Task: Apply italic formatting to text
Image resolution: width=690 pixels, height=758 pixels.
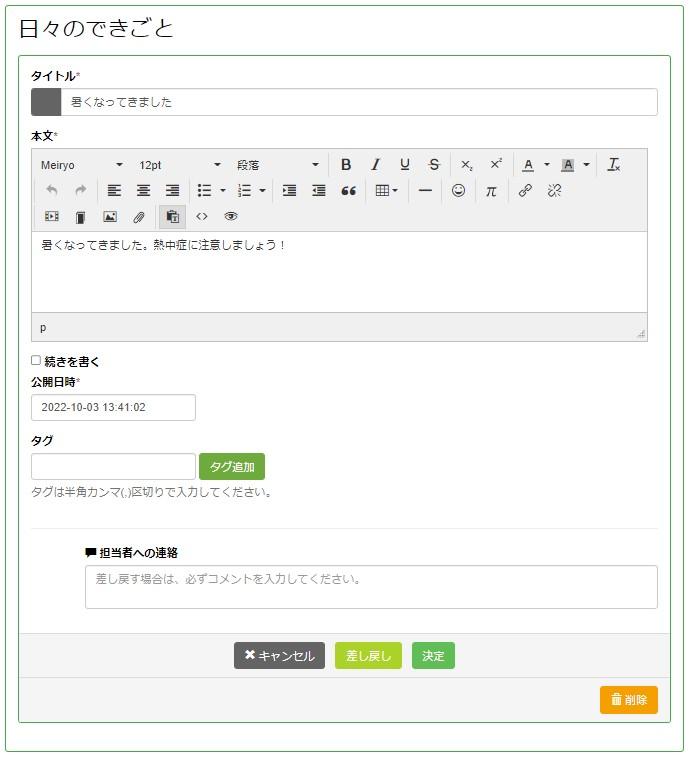Action: click(375, 165)
